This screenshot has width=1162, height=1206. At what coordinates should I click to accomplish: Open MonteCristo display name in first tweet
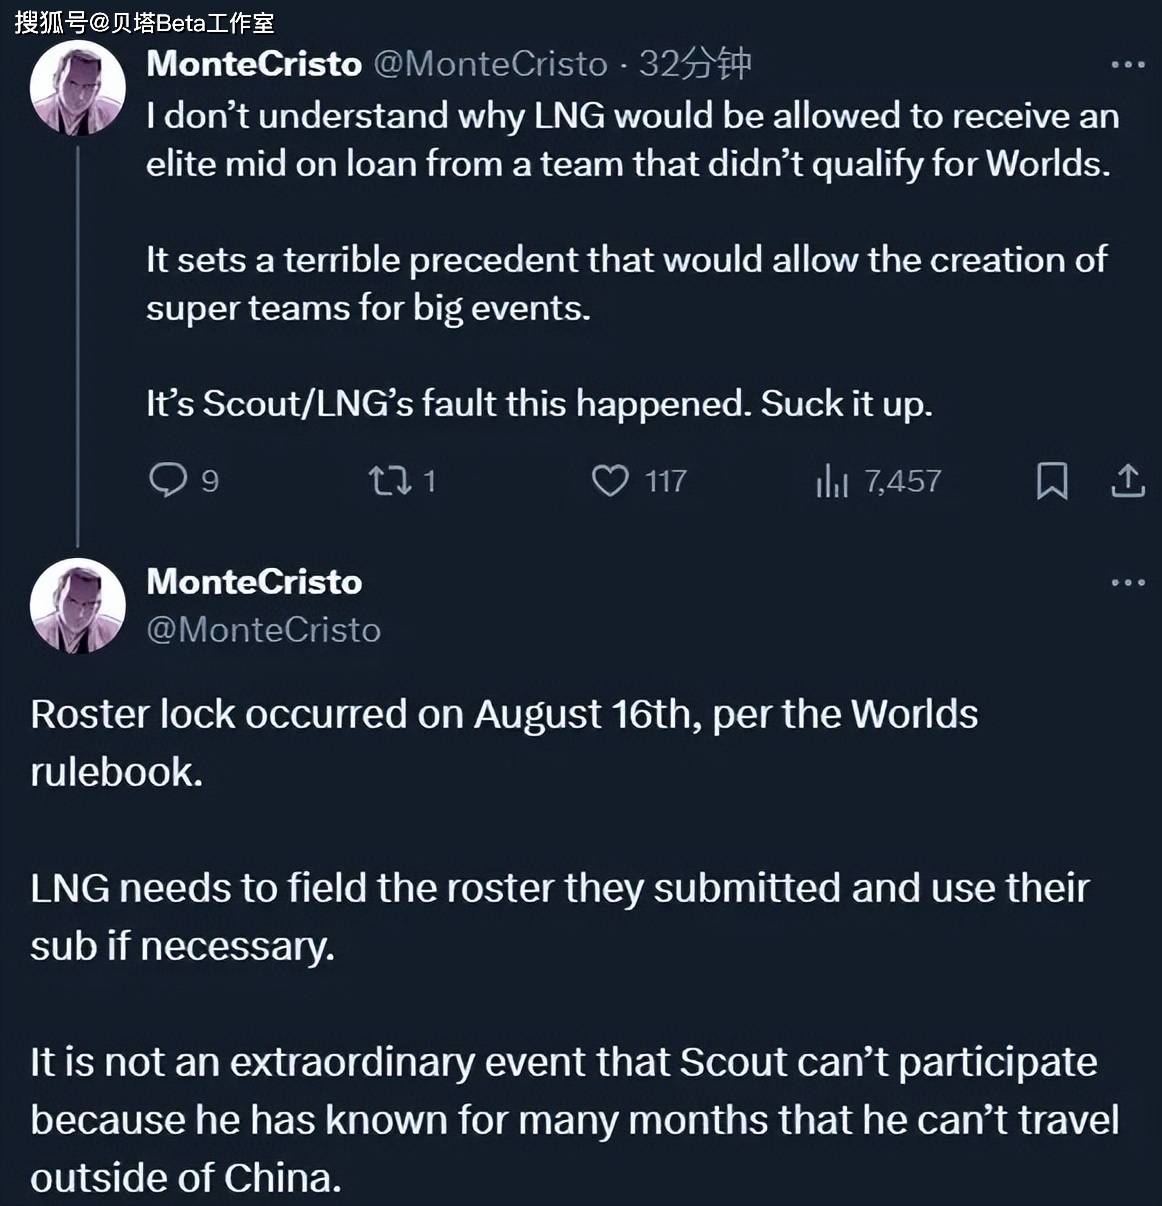tap(254, 64)
